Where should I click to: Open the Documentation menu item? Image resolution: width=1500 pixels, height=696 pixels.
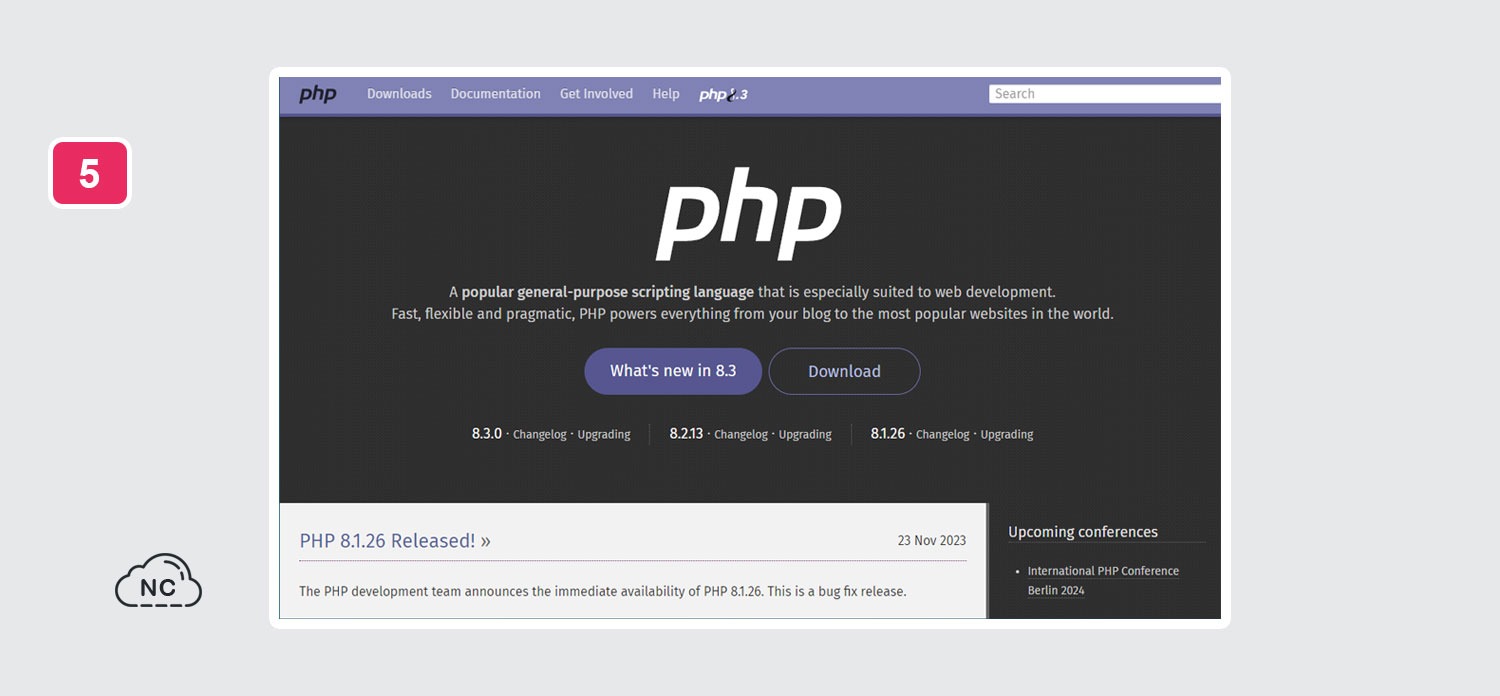495,94
